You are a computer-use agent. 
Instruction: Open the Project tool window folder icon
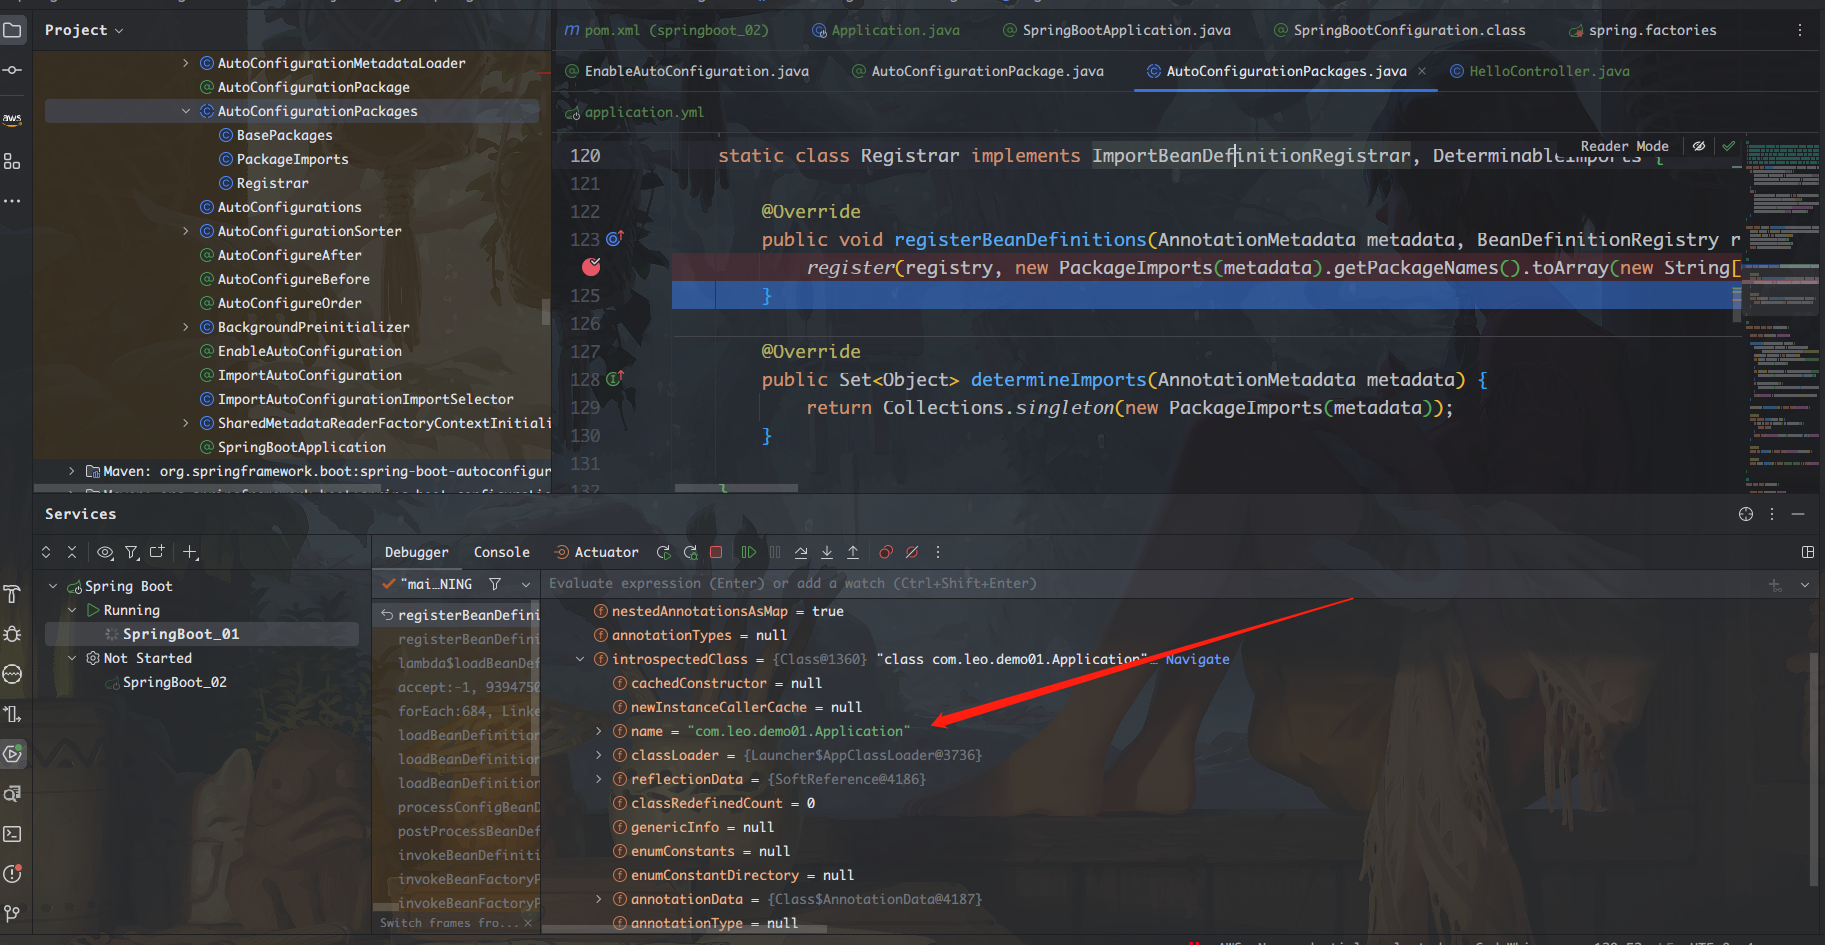pyautogui.click(x=12, y=30)
